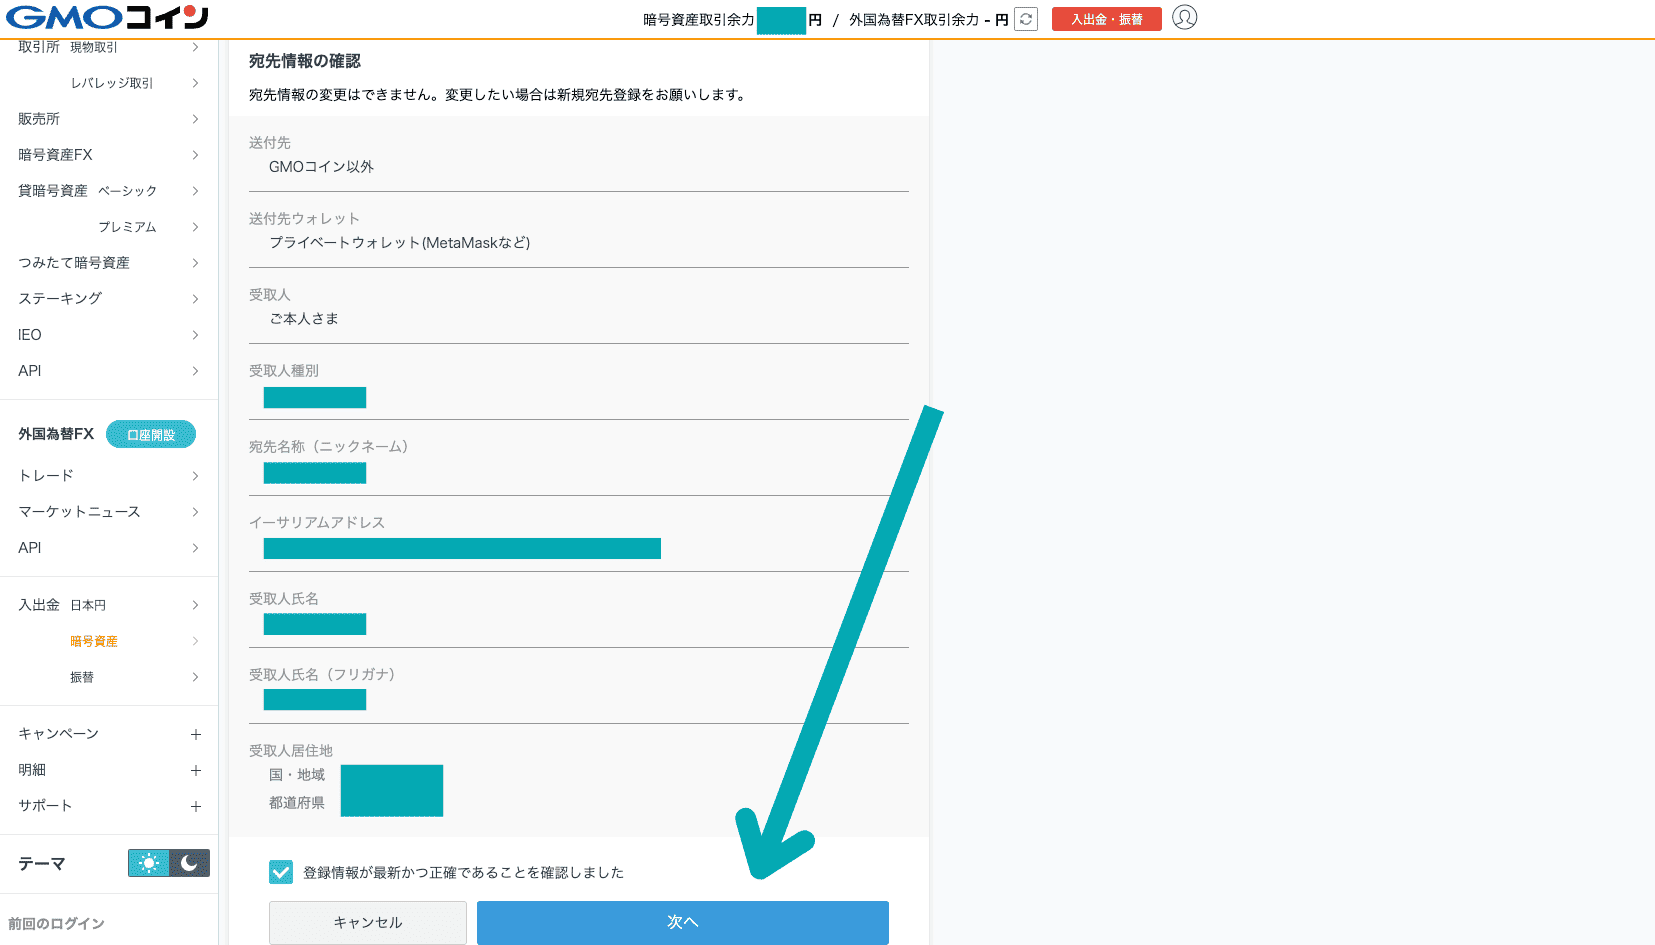Image resolution: width=1655 pixels, height=945 pixels.
Task: Click the GMO Coin logo
Action: pos(107,17)
